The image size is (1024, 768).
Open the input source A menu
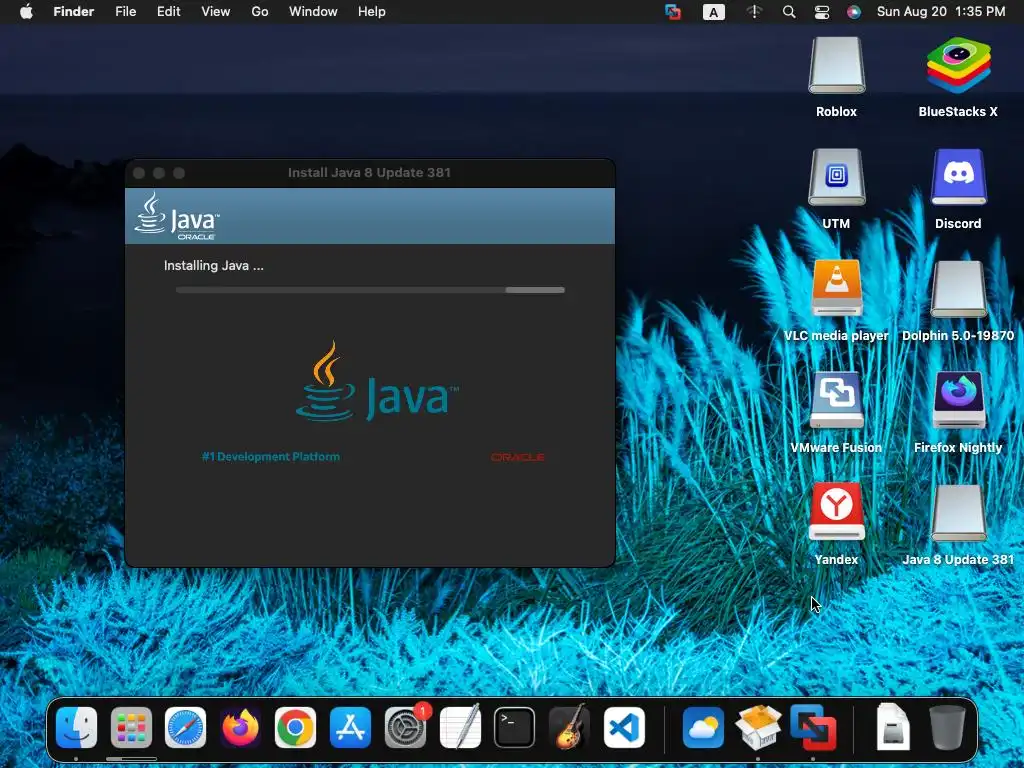coord(713,12)
